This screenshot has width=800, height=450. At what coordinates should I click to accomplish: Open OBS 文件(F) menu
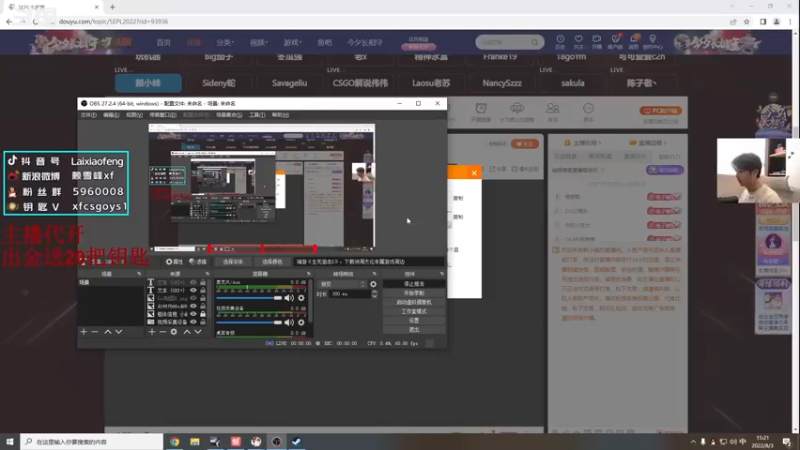point(88,115)
